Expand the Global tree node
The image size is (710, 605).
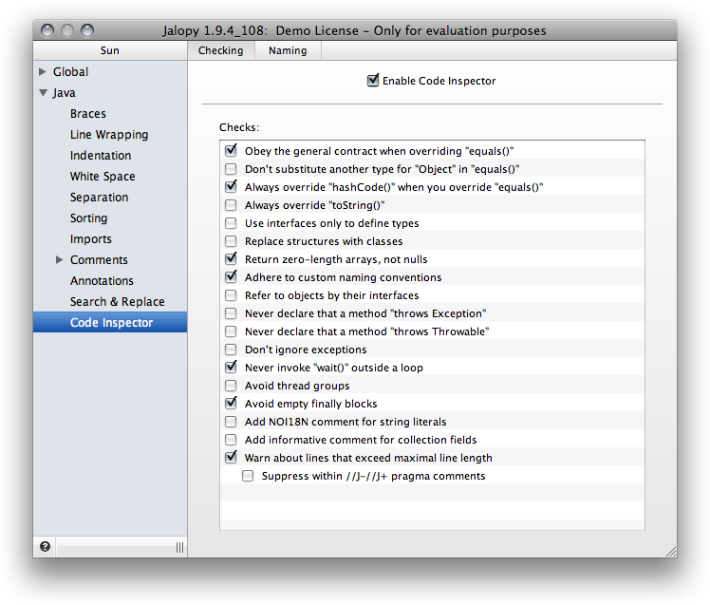click(x=43, y=72)
